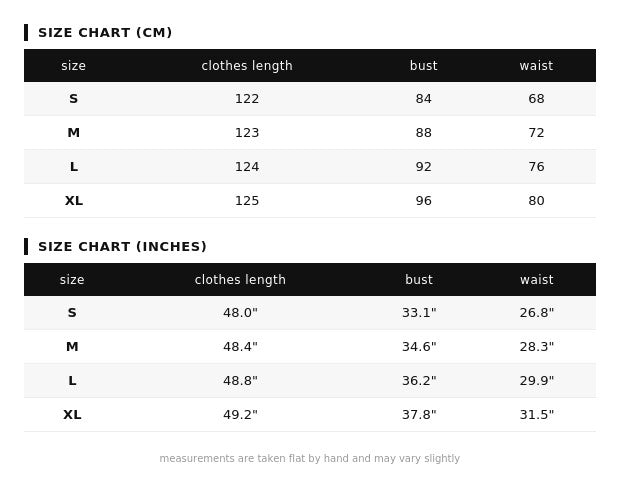Click the 'waist' header in CM table
The width and height of the screenshot is (620, 489).
[x=536, y=66]
